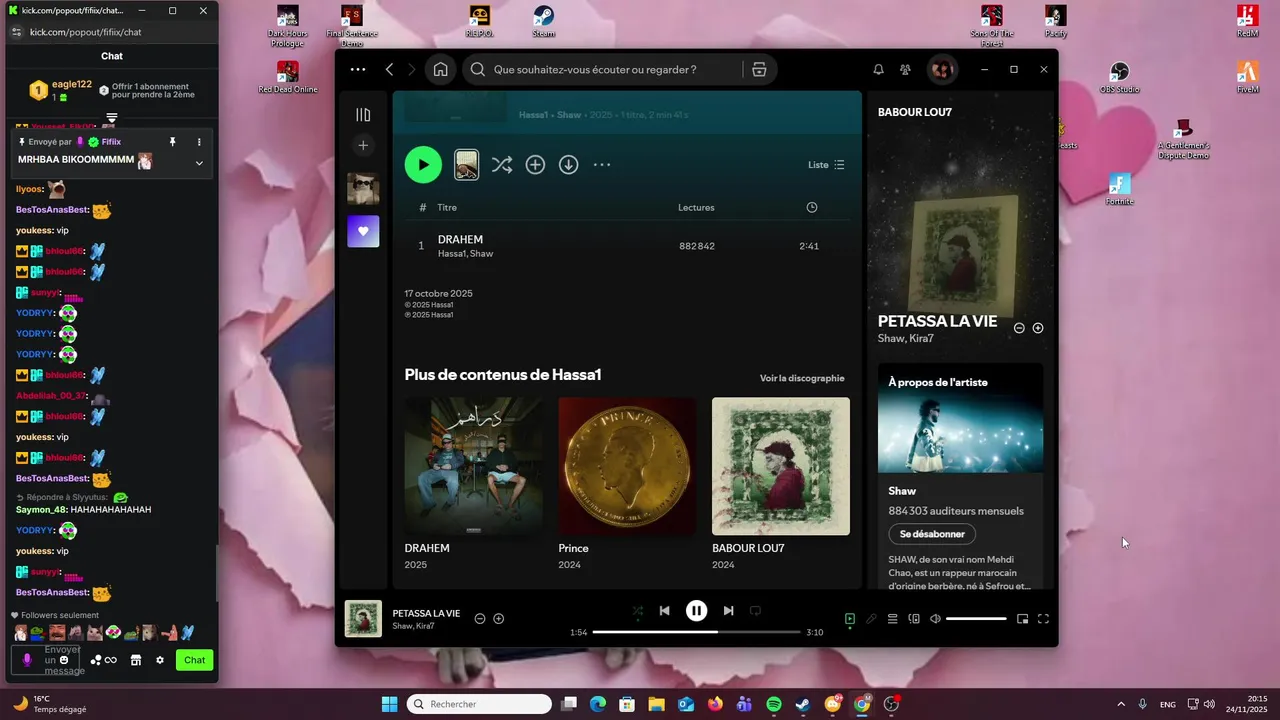The width and height of the screenshot is (1280, 720).
Task: Focus the Spotify search field
Action: 602,70
